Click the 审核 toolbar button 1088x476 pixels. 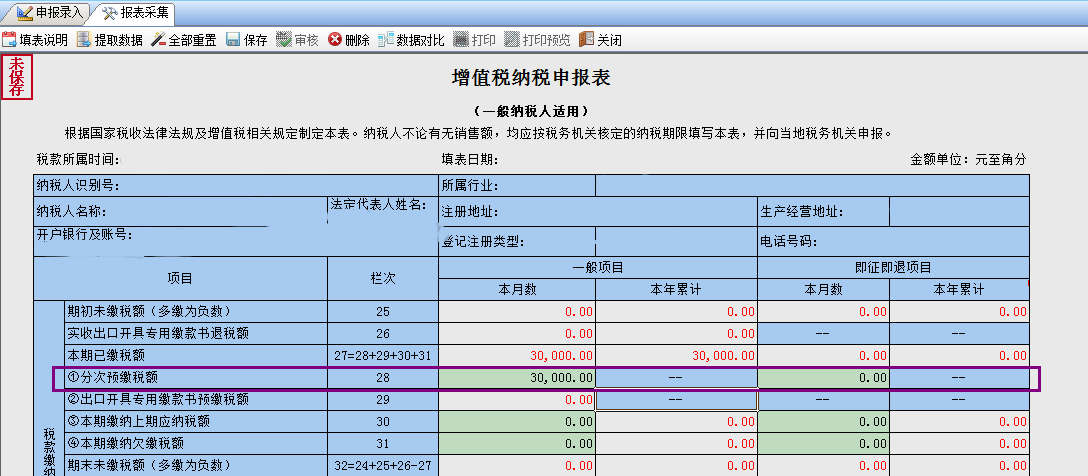297,40
